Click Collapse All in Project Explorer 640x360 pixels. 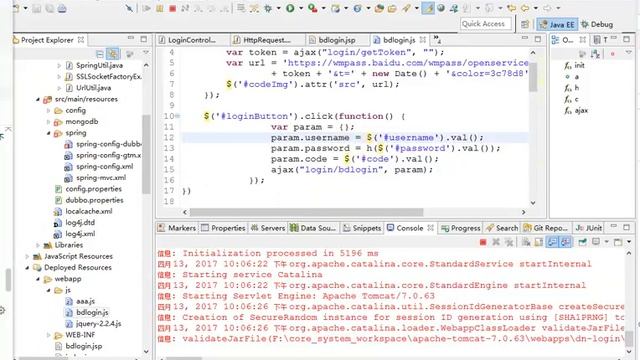(100, 53)
